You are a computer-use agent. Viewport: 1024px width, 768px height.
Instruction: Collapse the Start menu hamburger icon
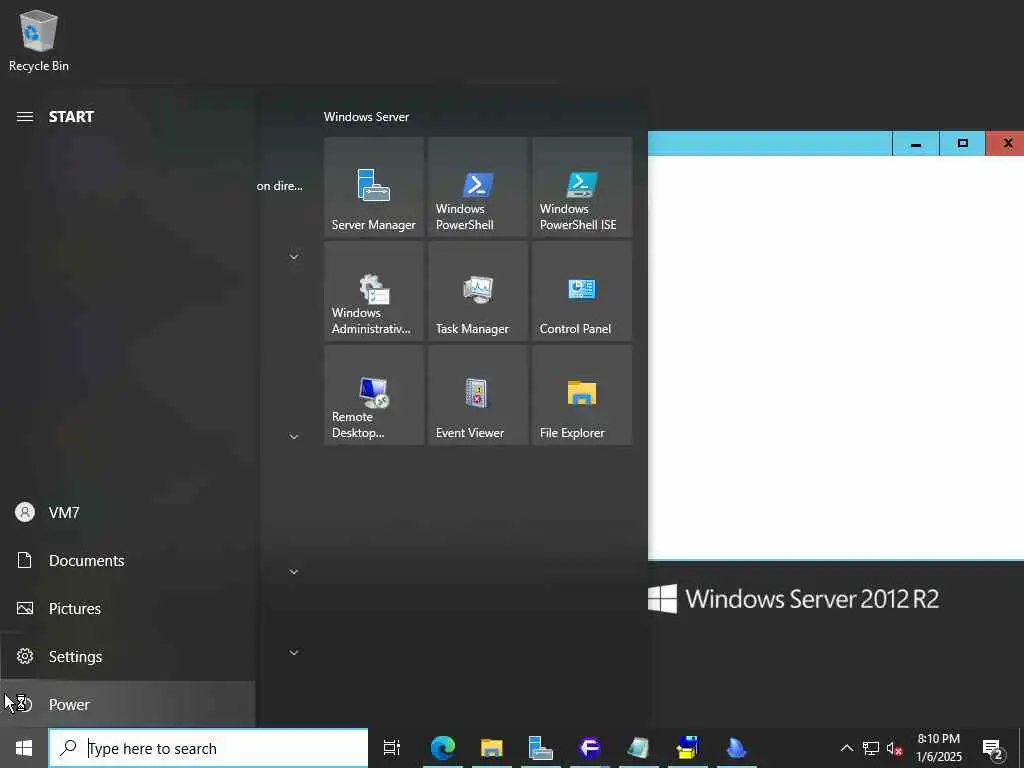[x=25, y=117]
